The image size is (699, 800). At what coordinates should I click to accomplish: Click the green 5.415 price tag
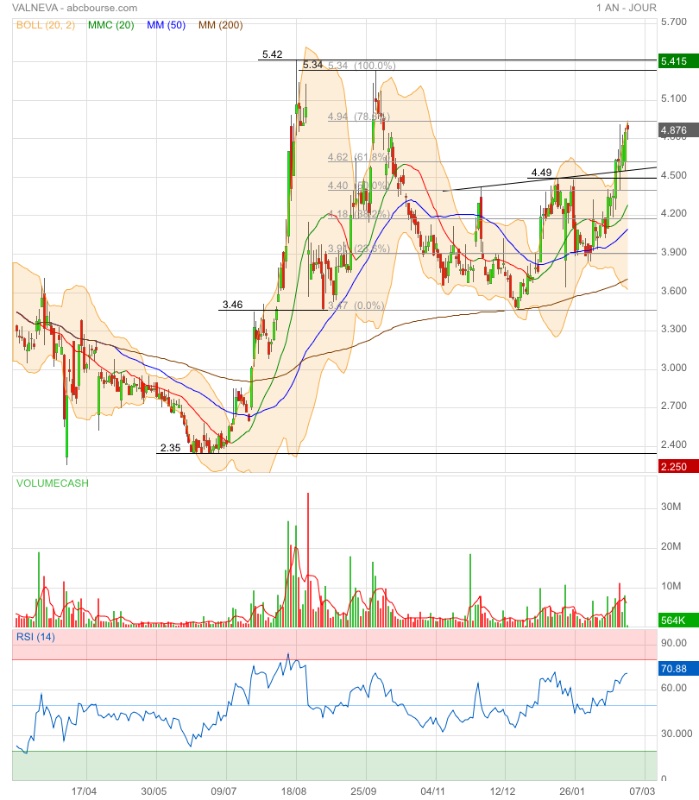pos(678,61)
